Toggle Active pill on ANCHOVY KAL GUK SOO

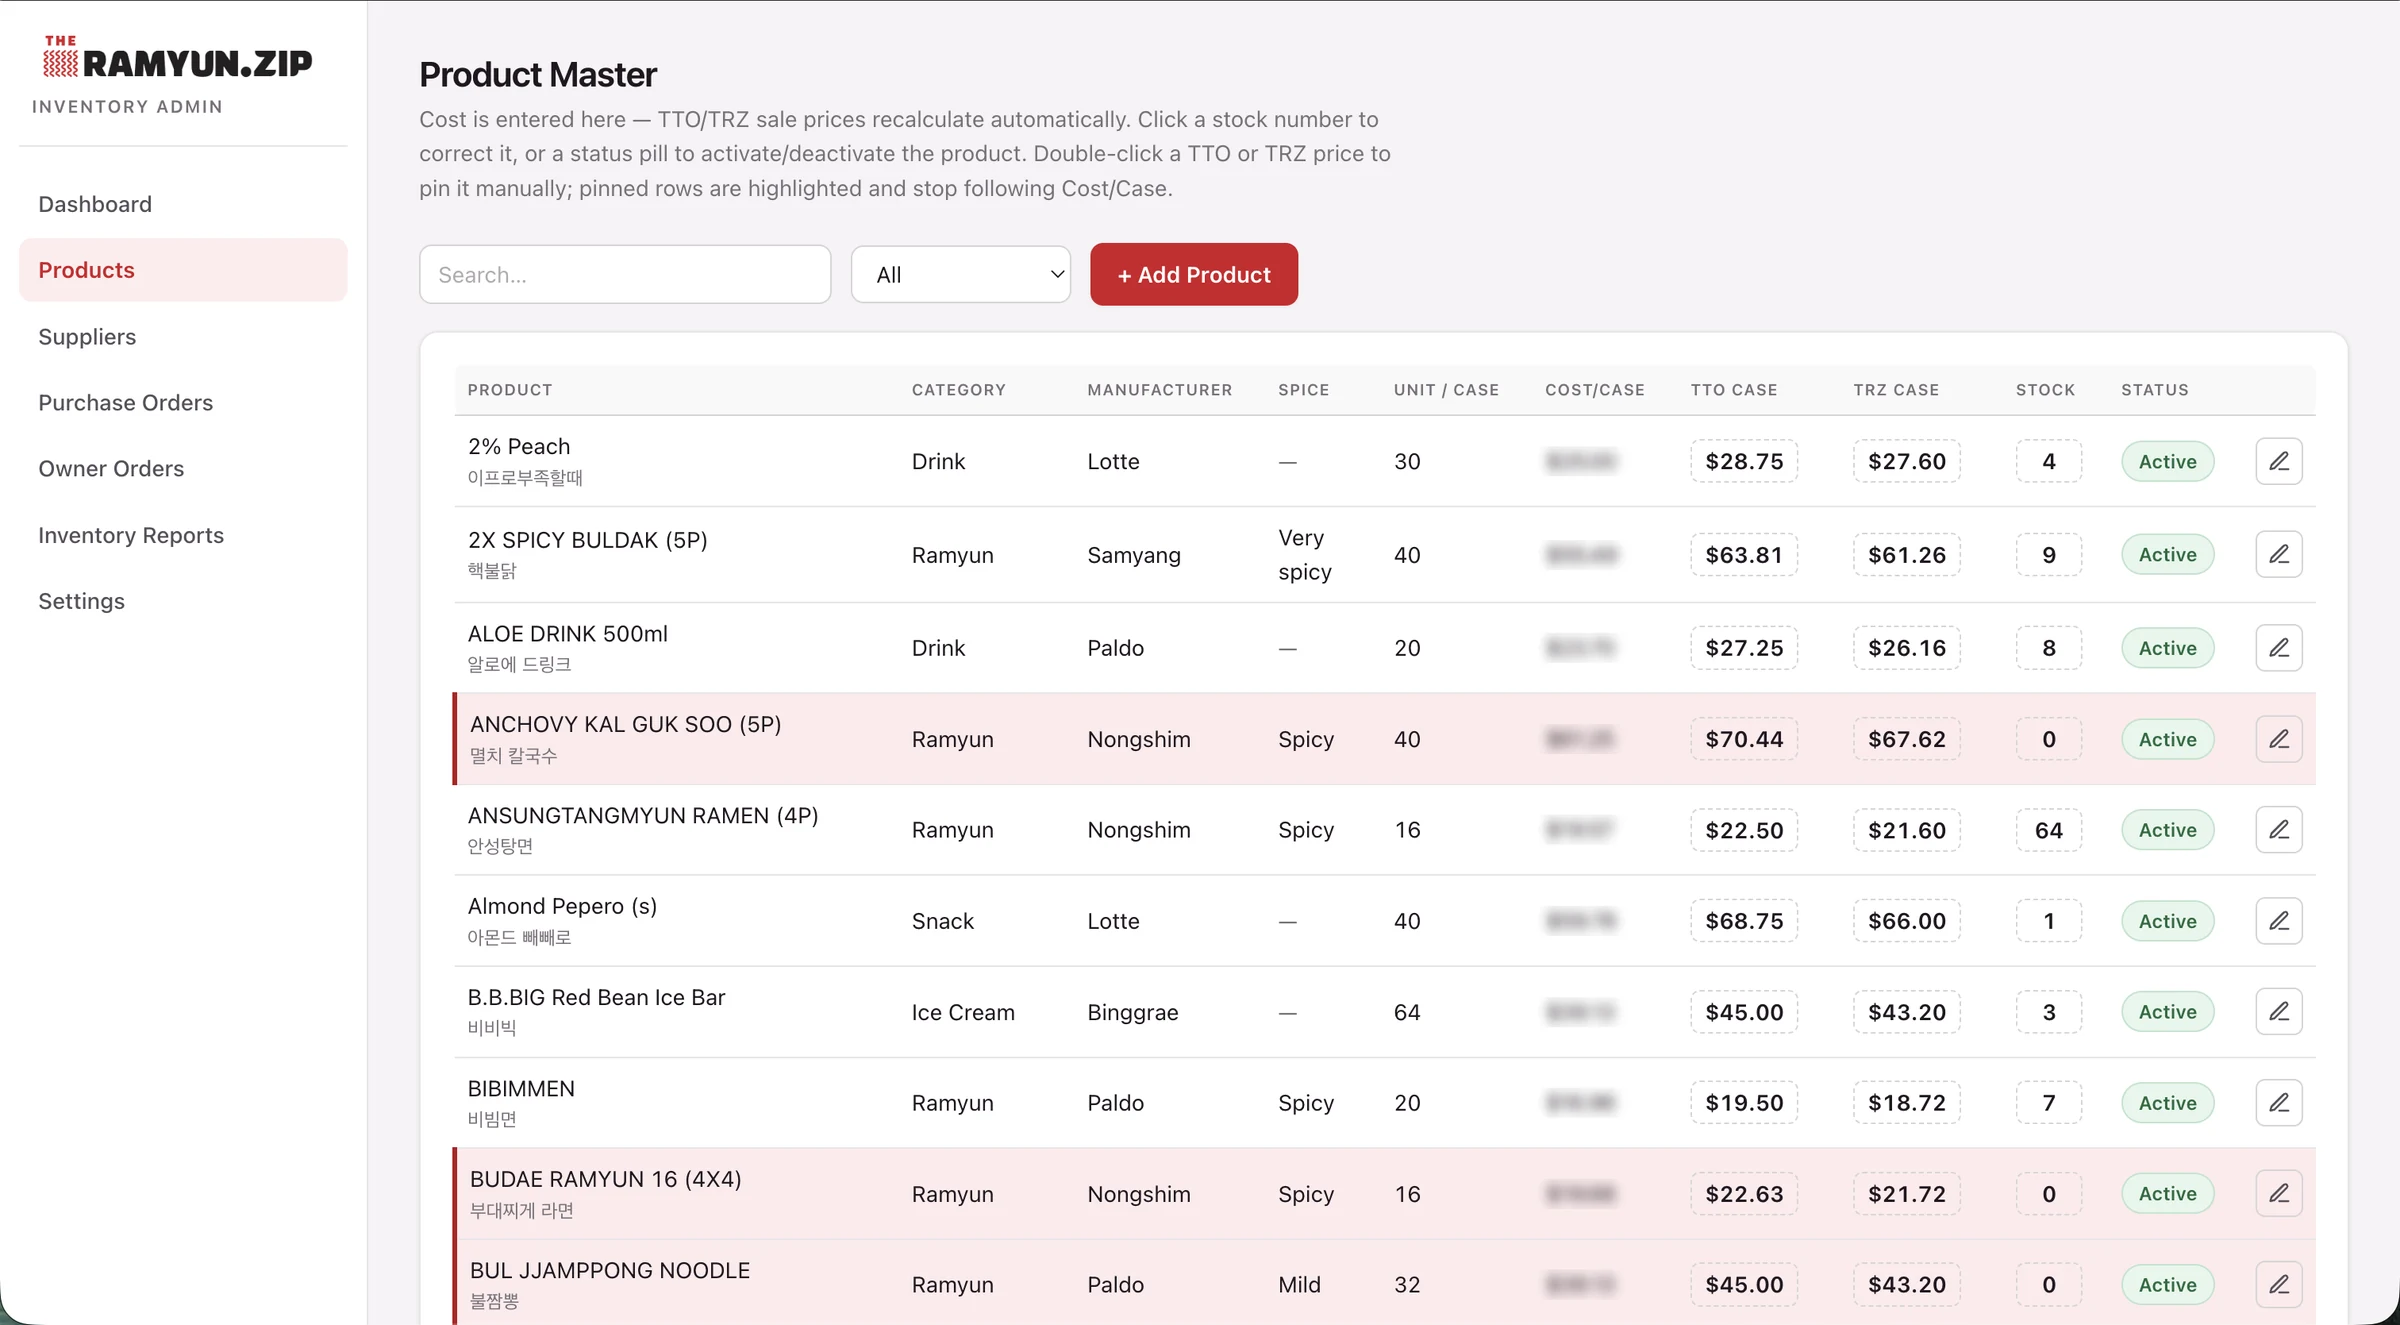coord(2168,739)
